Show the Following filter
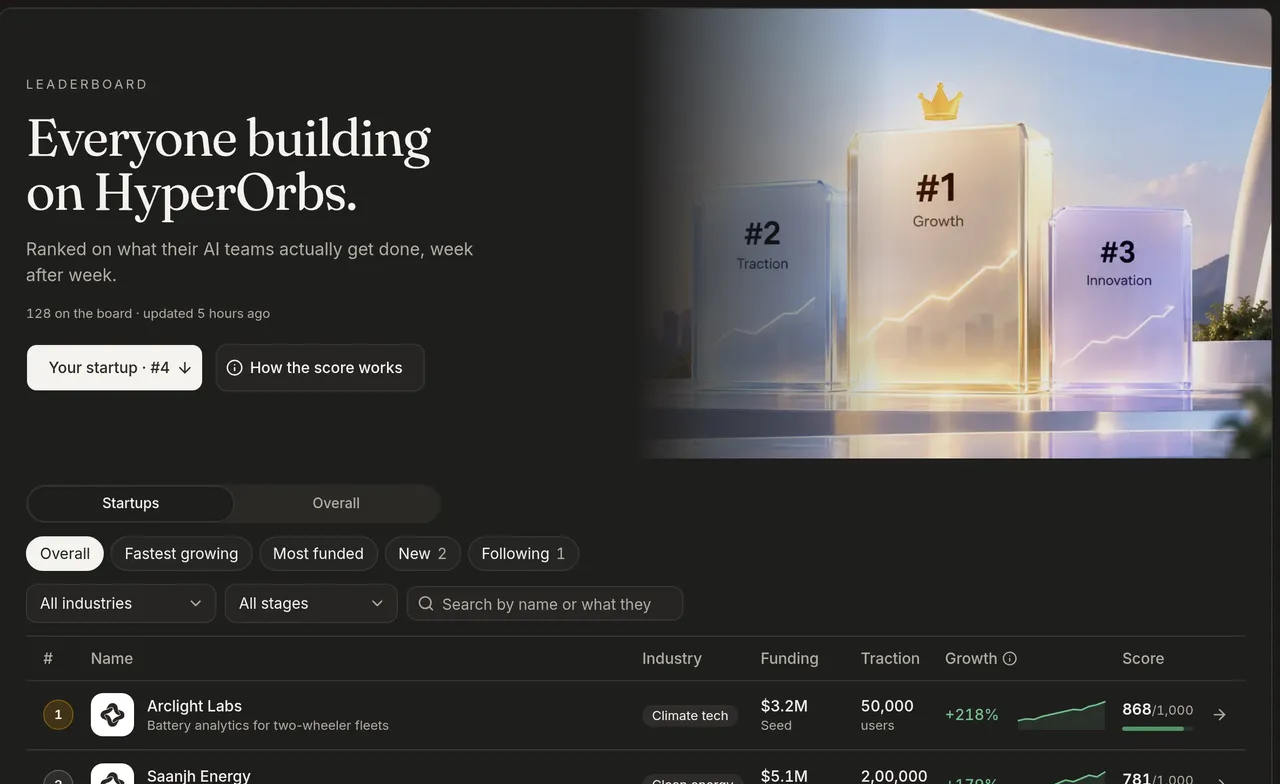1280x784 pixels. (x=523, y=553)
